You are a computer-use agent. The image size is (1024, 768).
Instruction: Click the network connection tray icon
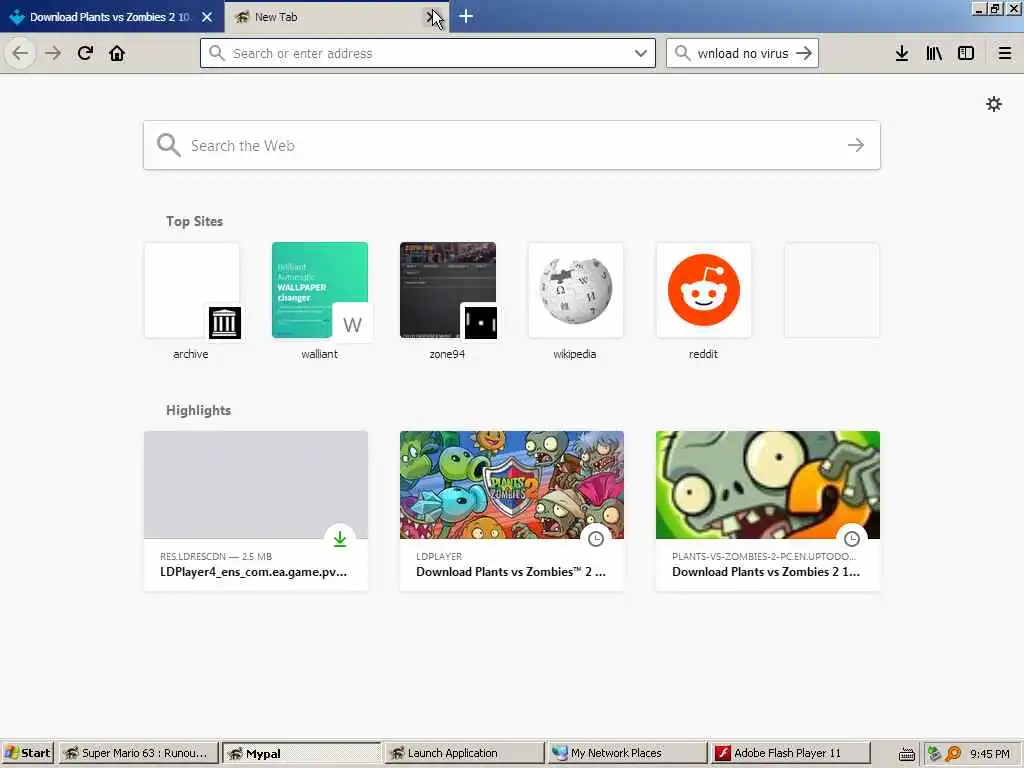(934, 754)
